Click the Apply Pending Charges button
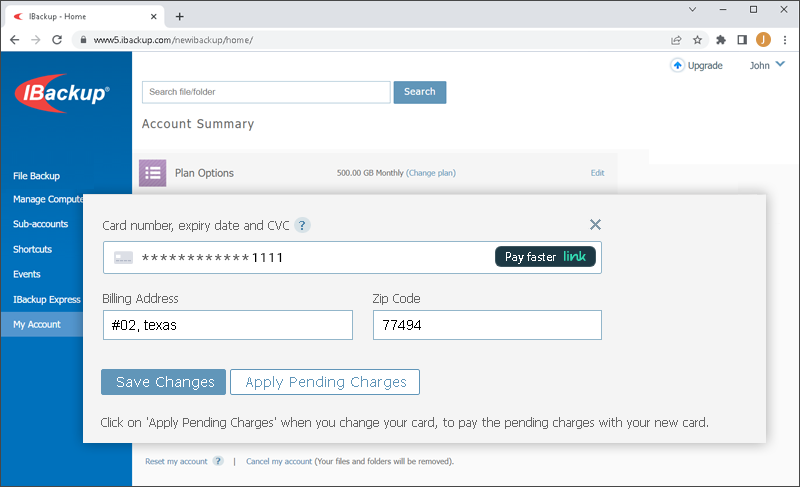Viewport: 800px width, 487px height. coord(325,382)
